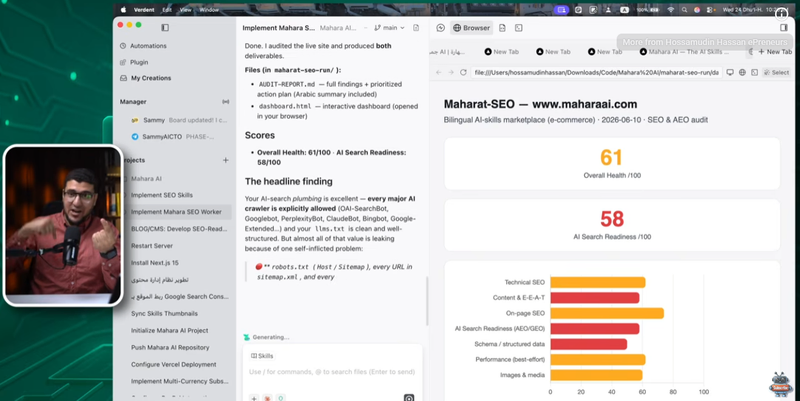Click the On-page SEO bar in chart
800x401 pixels.
tap(607, 313)
